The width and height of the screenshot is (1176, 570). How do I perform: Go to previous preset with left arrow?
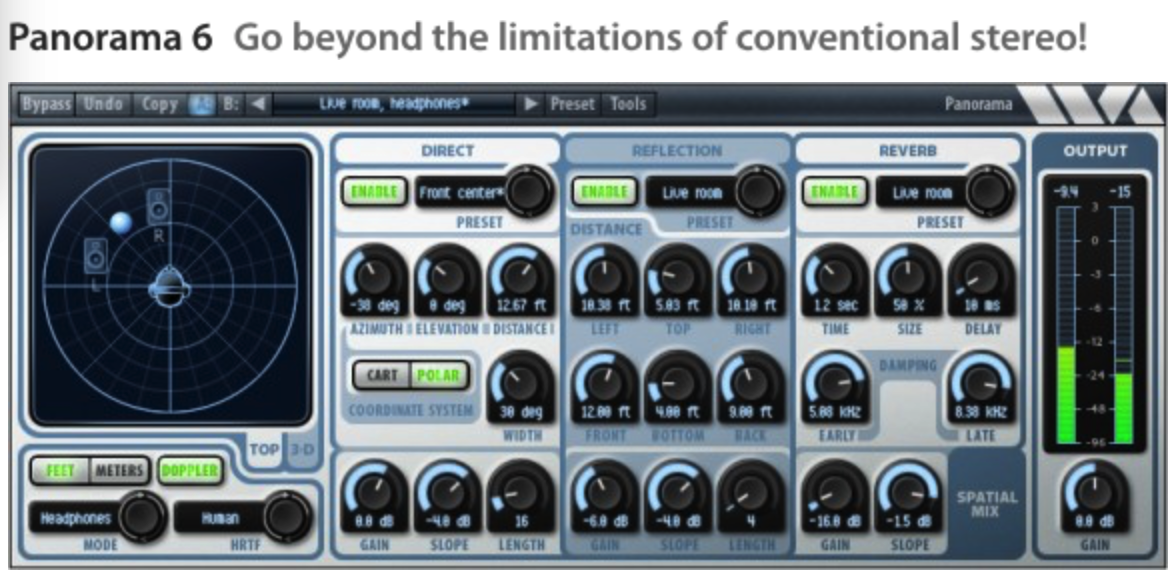click(x=257, y=104)
